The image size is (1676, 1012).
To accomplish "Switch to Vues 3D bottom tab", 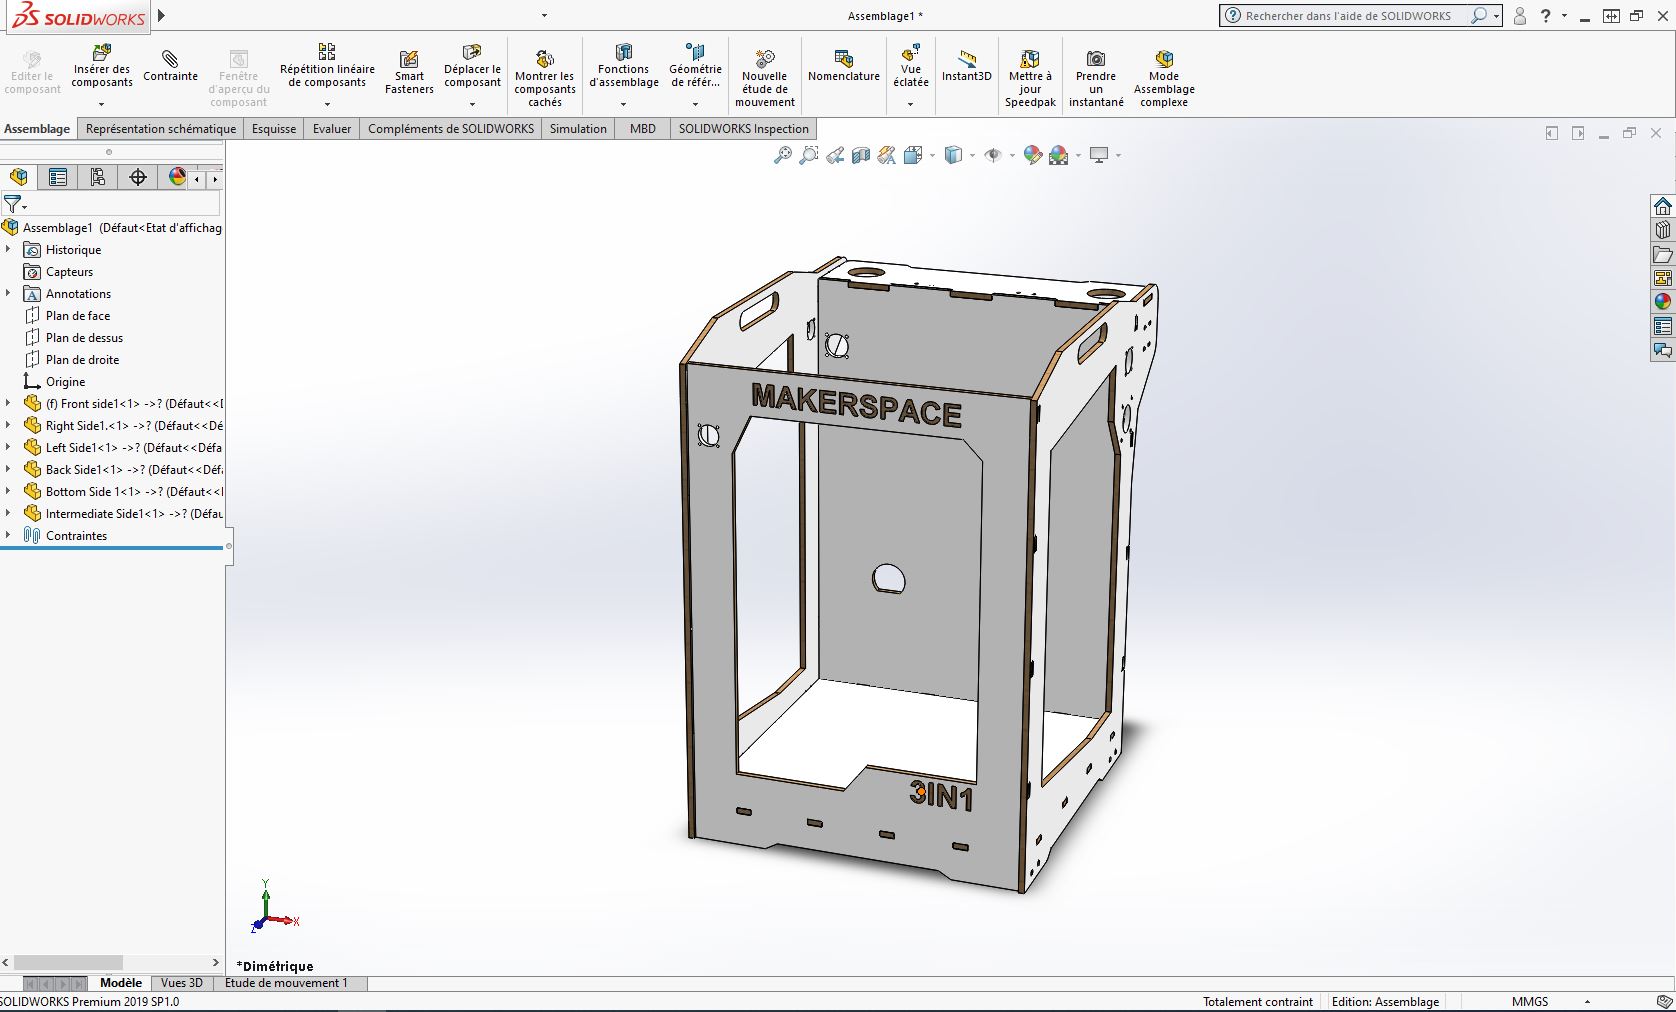I will (182, 983).
